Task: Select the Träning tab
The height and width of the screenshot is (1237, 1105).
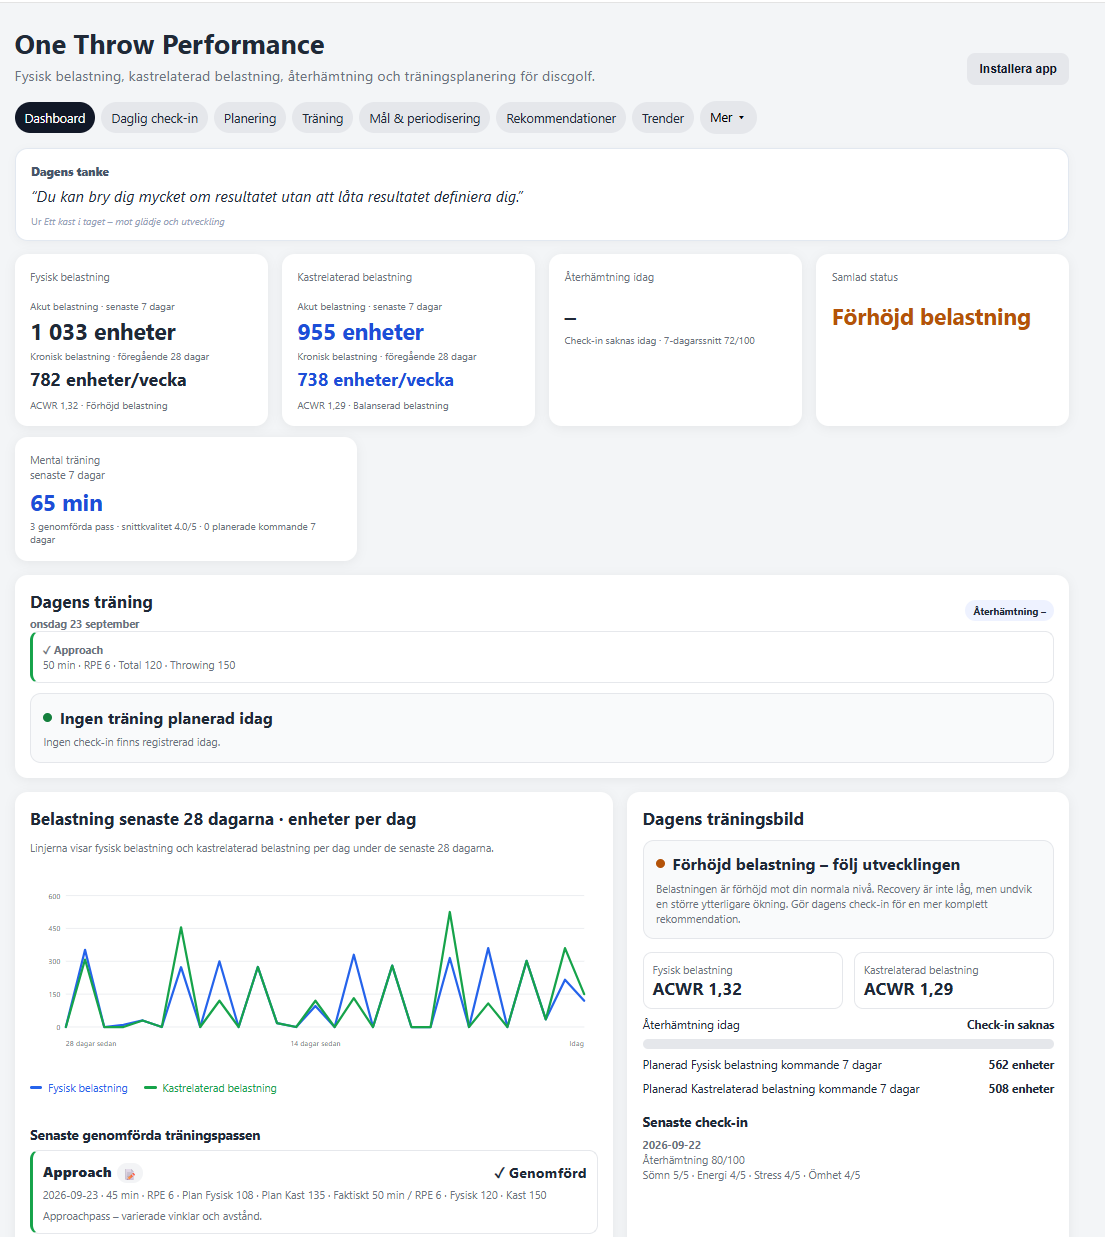Action: 323,118
